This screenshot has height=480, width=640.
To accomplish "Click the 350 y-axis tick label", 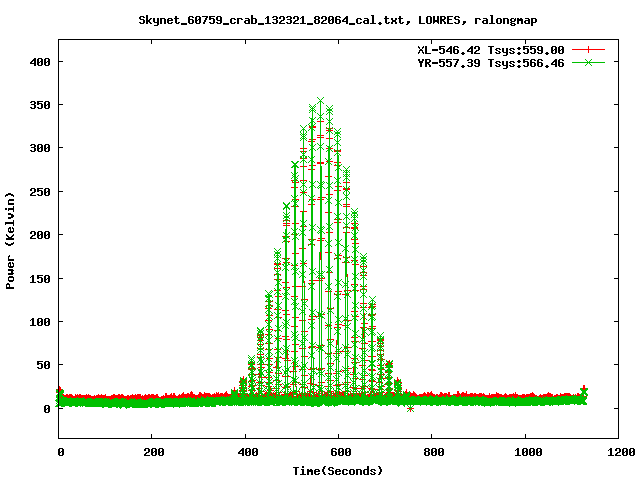I will [x=40, y=105].
